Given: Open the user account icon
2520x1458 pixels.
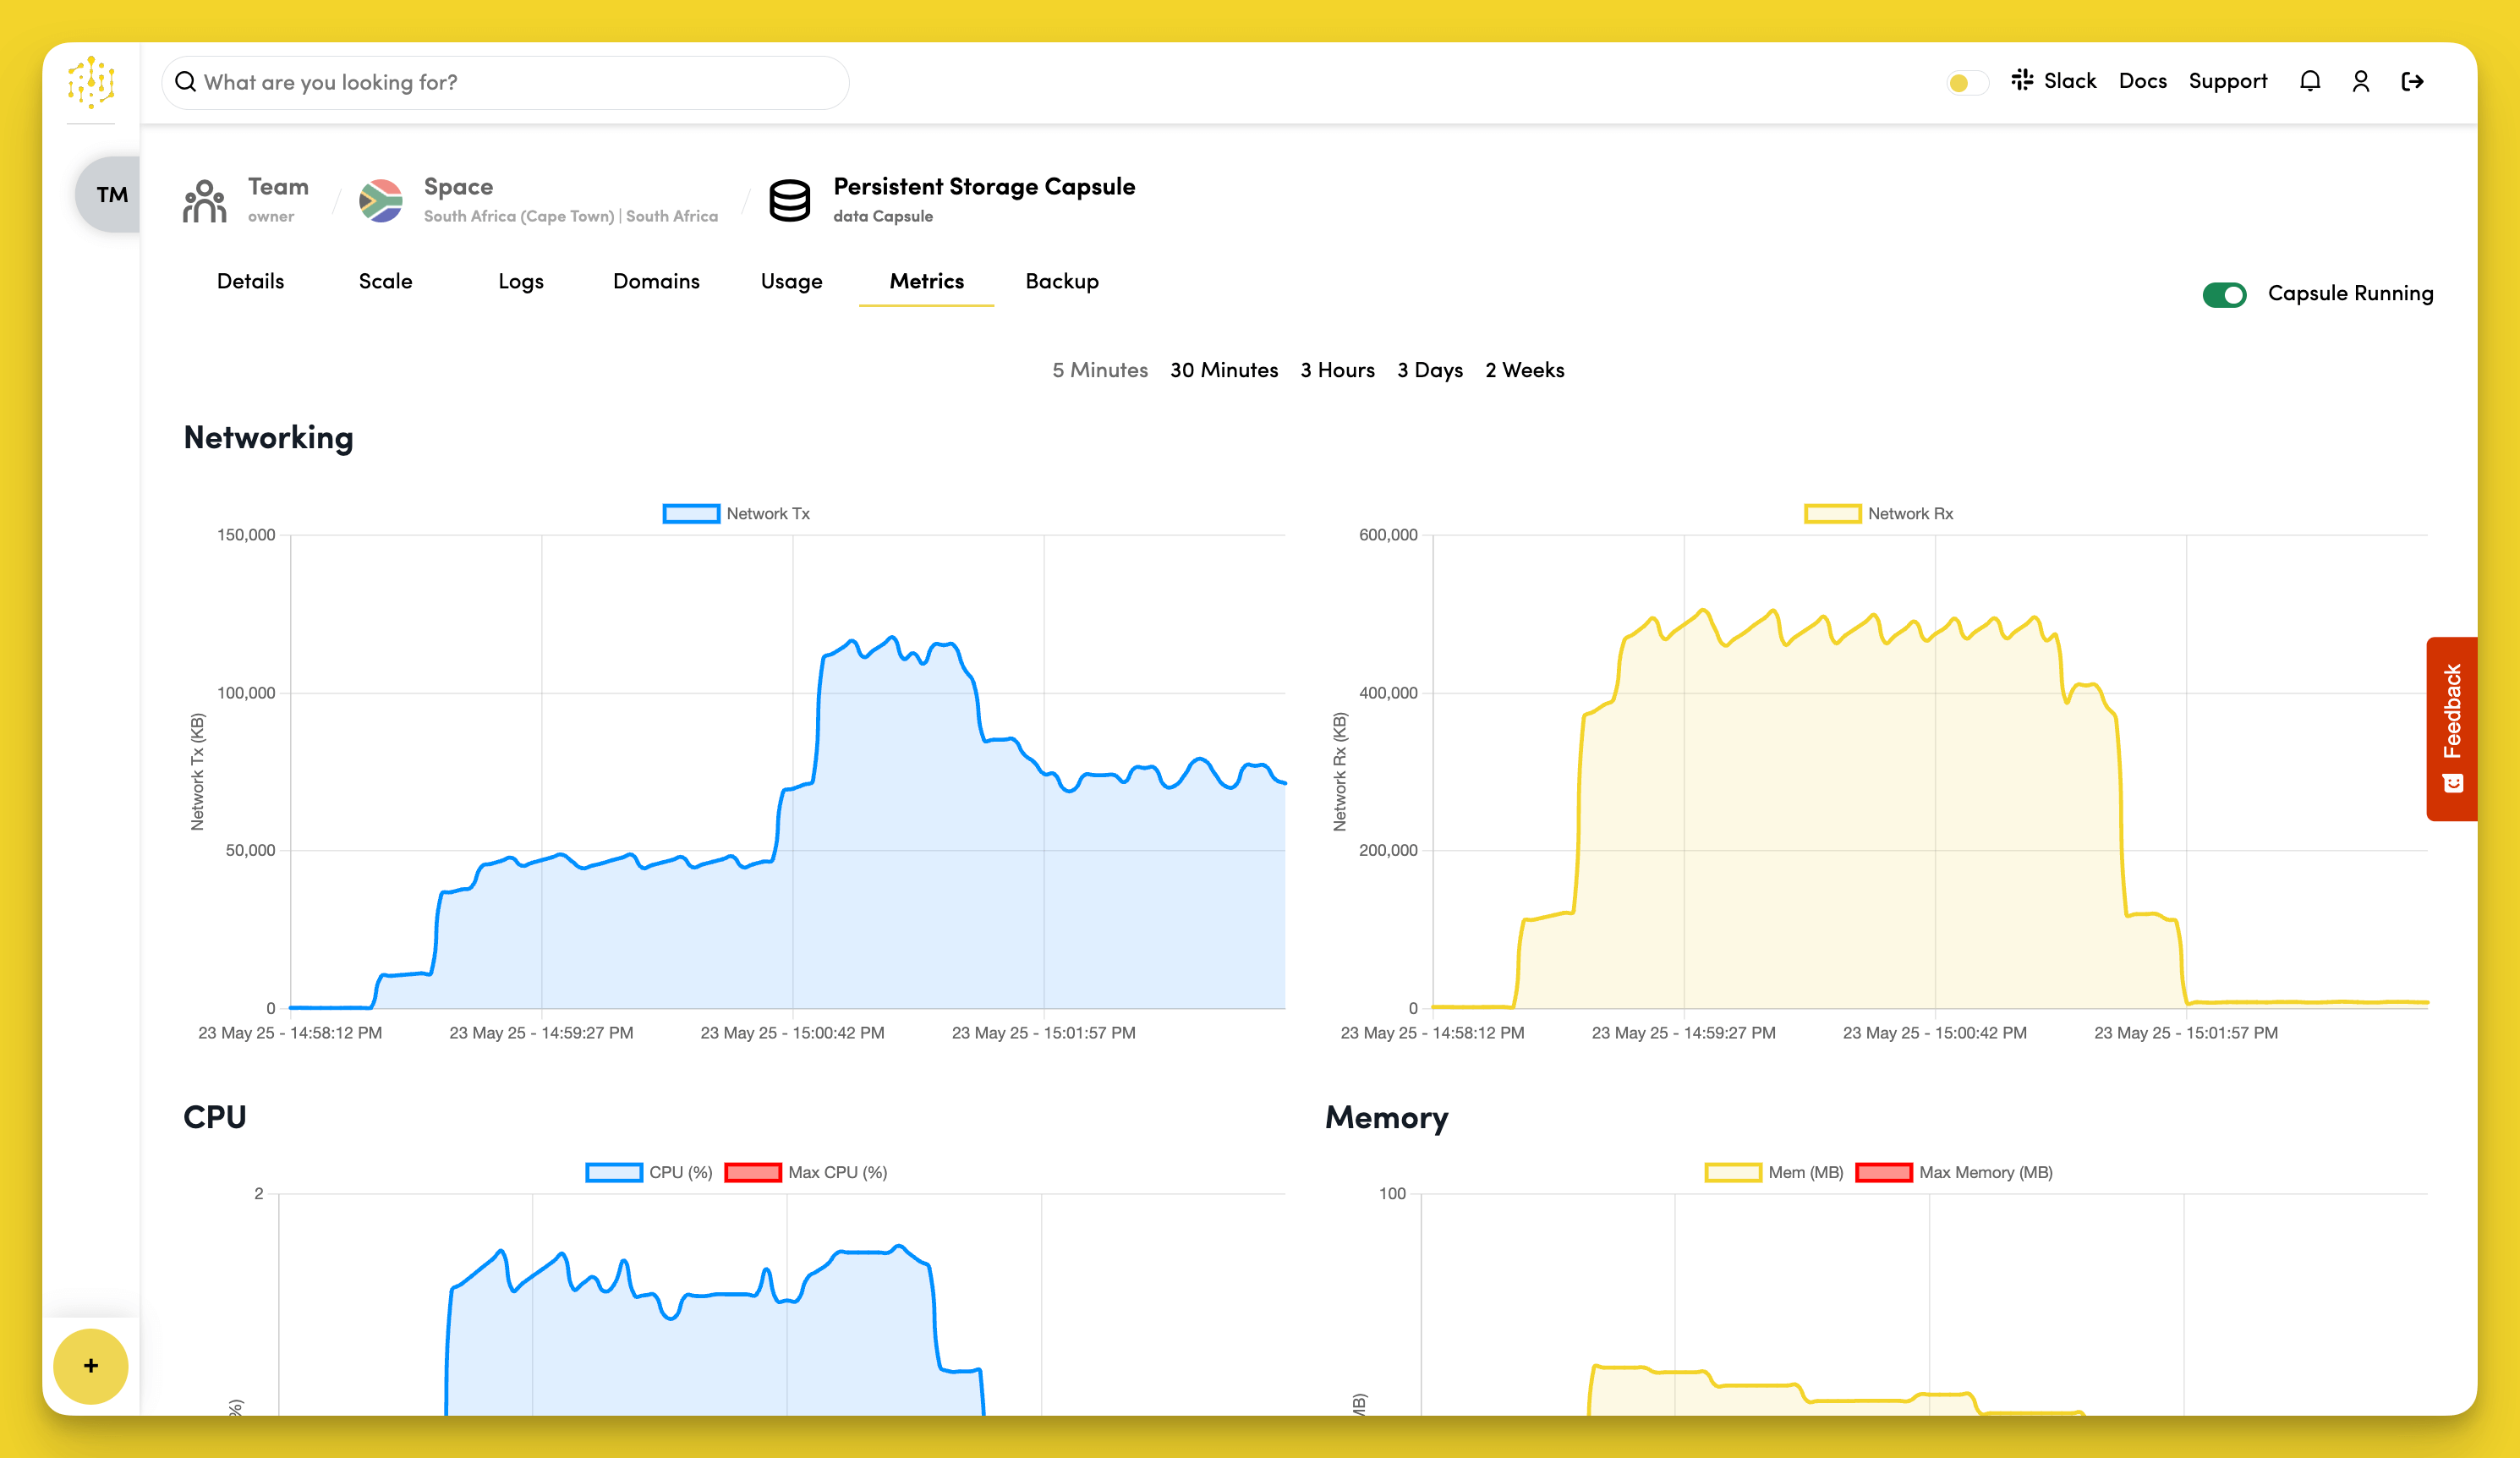Looking at the screenshot, I should (x=2361, y=81).
